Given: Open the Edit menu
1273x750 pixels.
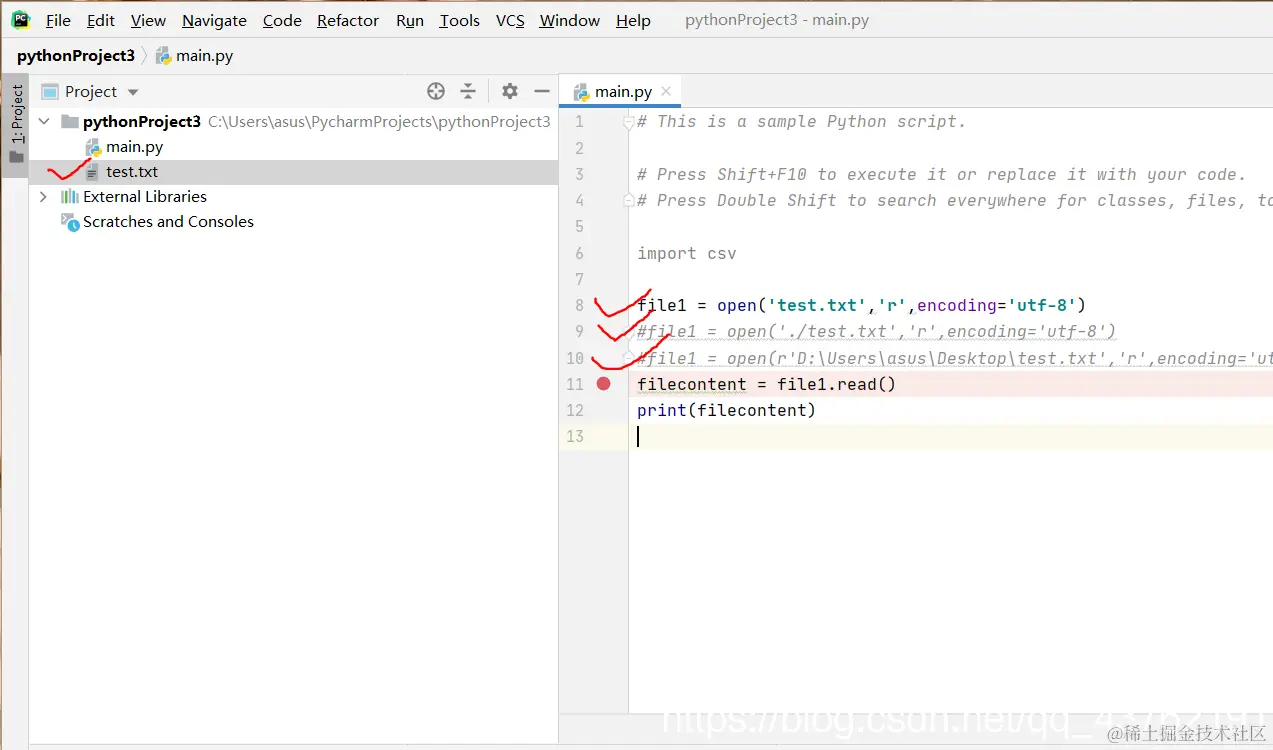Looking at the screenshot, I should pyautogui.click(x=100, y=20).
